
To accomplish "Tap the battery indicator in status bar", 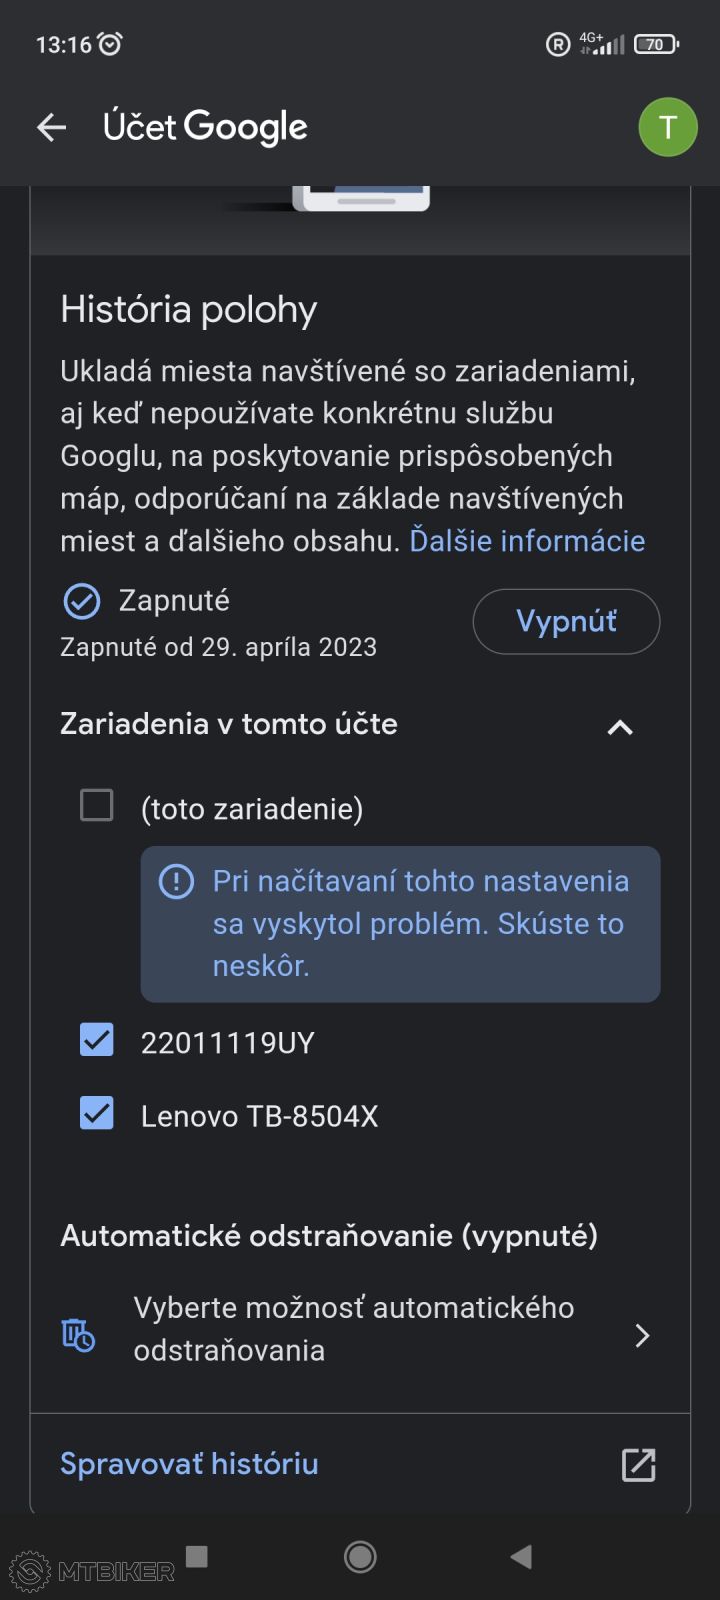I will (656, 44).
